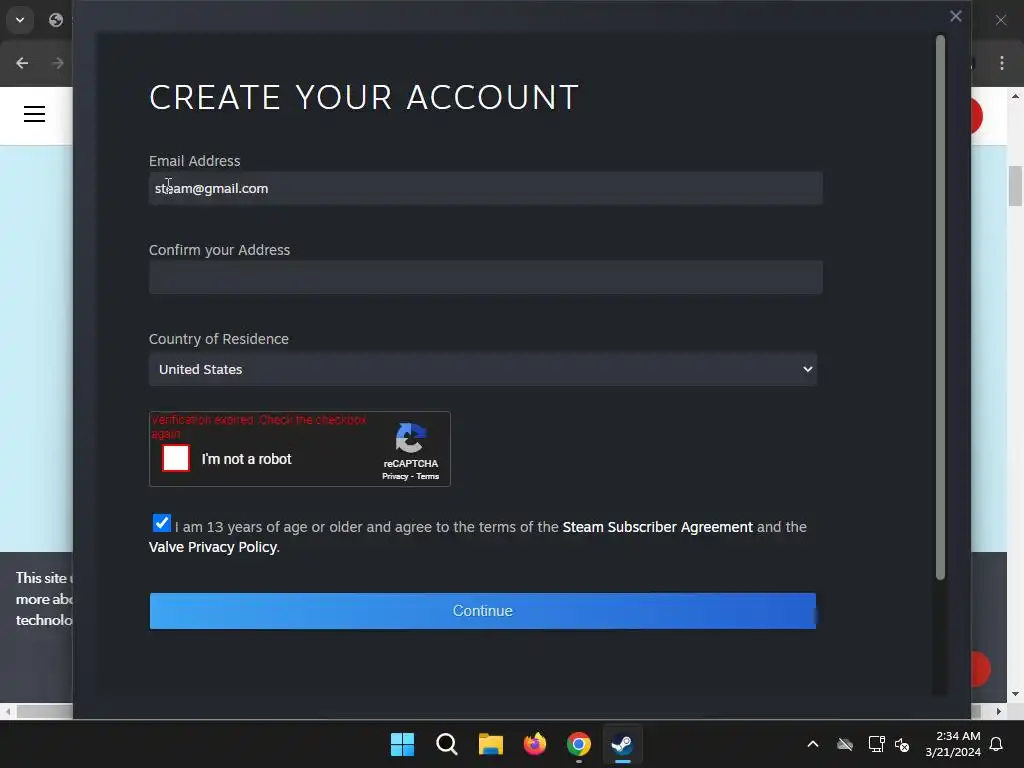Click the Confirm your Address field
The height and width of the screenshot is (768, 1024).
coord(485,277)
